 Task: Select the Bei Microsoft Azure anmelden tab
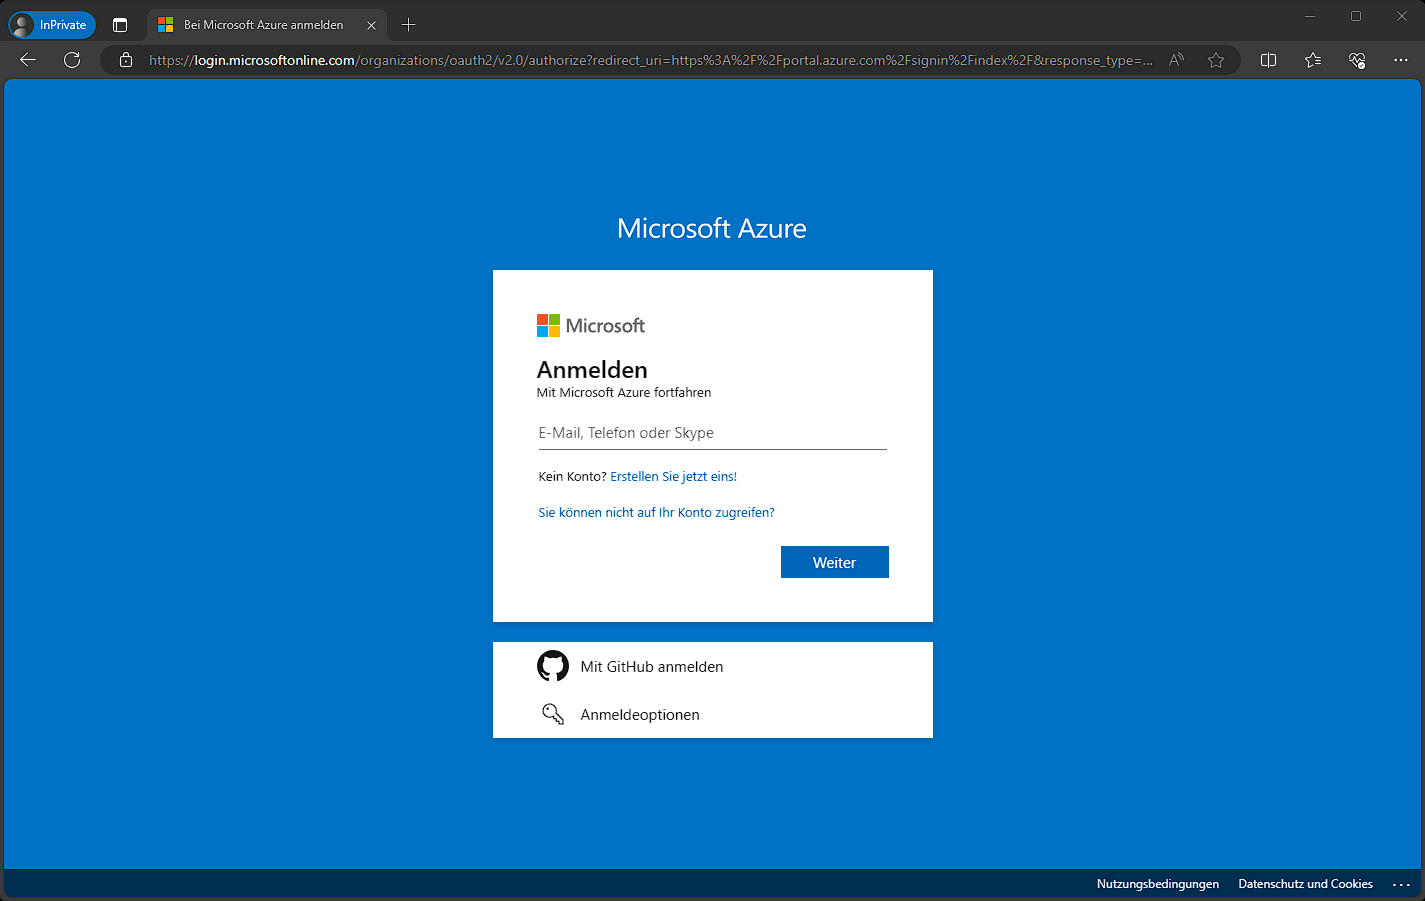tap(262, 25)
